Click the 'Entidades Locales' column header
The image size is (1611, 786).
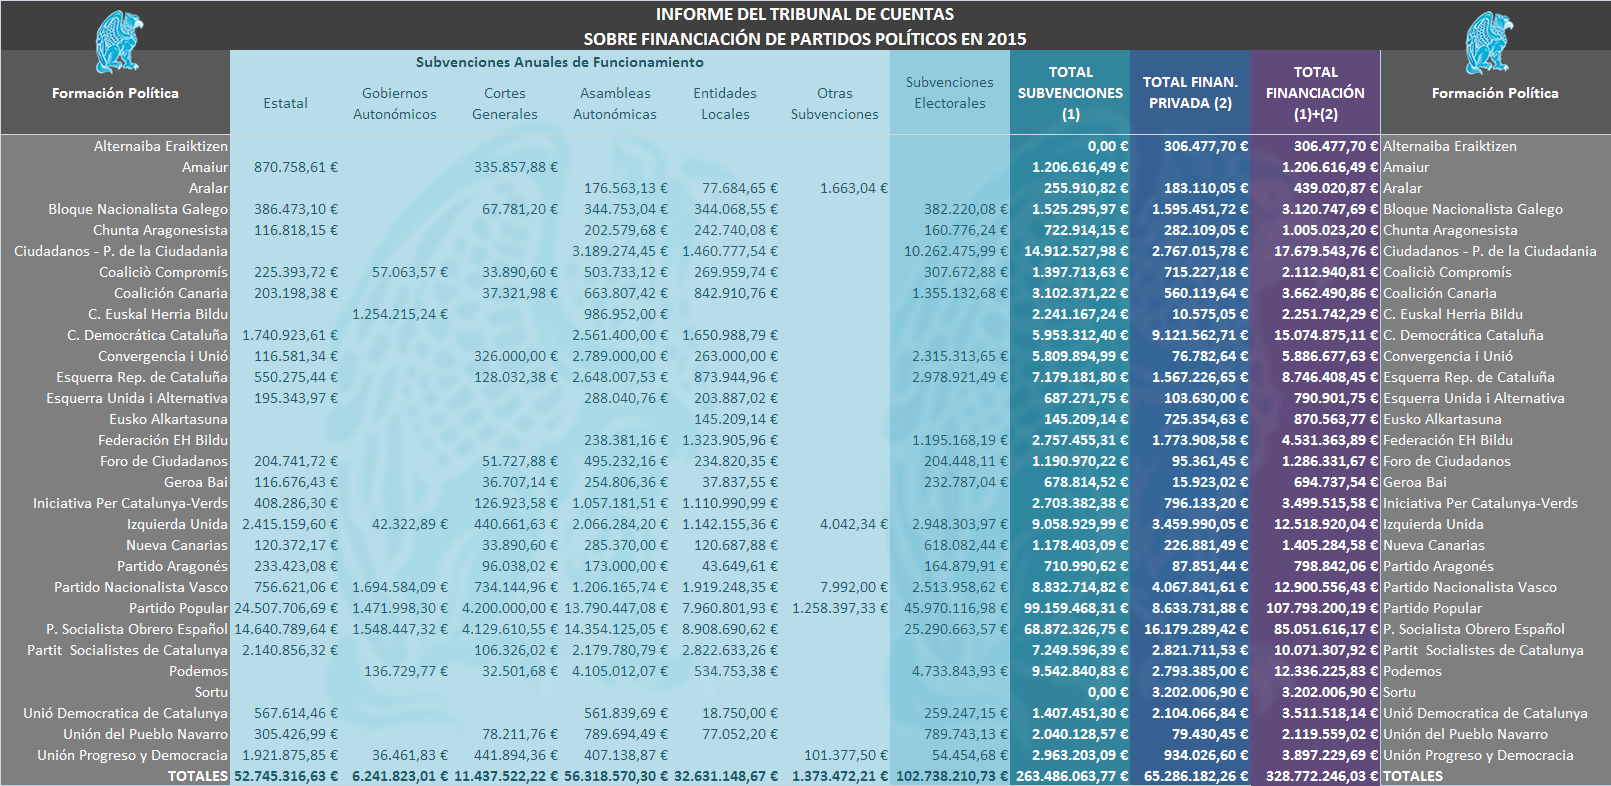[x=725, y=103]
